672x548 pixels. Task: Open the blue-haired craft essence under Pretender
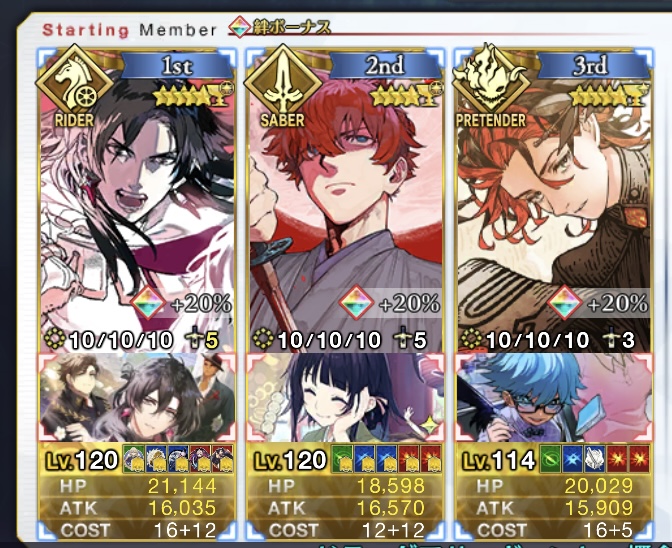(x=554, y=397)
